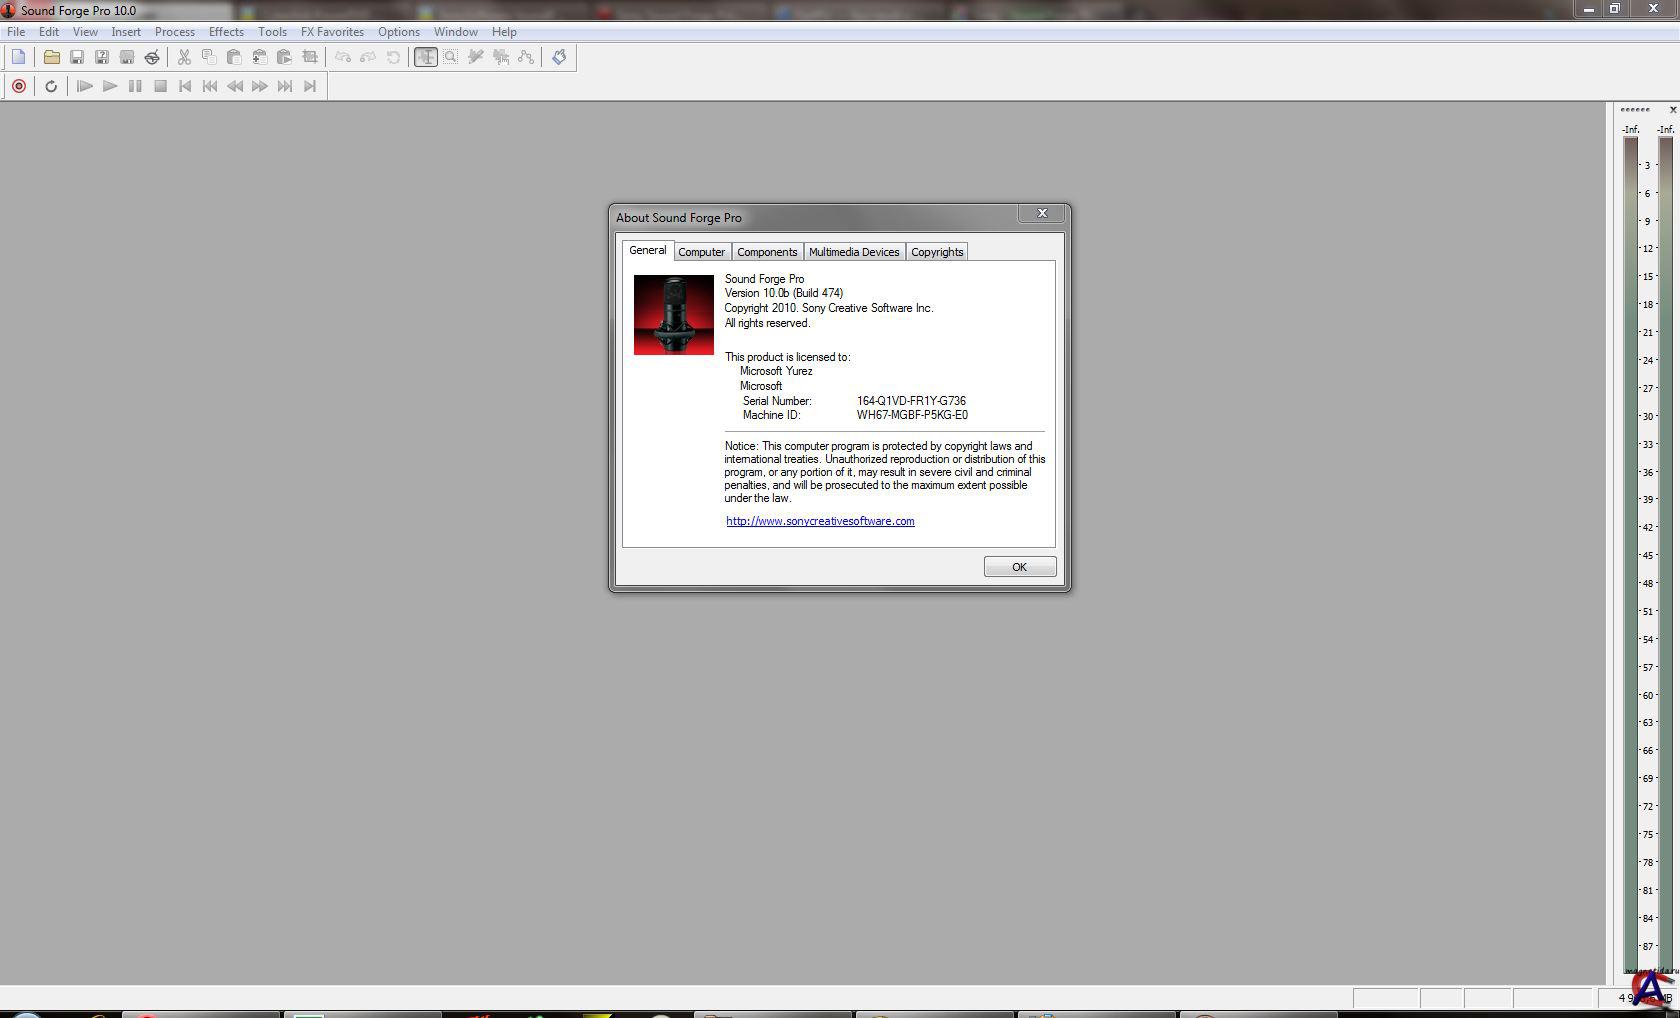Click the Redo icon

pyautogui.click(x=368, y=57)
